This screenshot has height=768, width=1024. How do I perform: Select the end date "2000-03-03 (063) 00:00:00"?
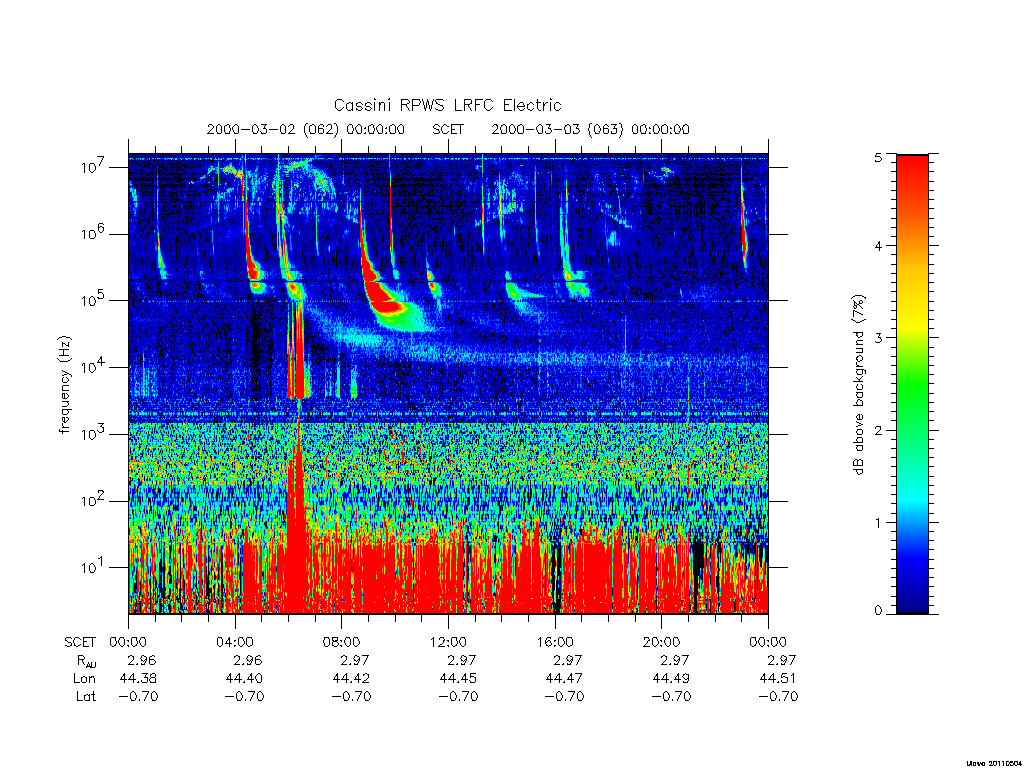590,129
